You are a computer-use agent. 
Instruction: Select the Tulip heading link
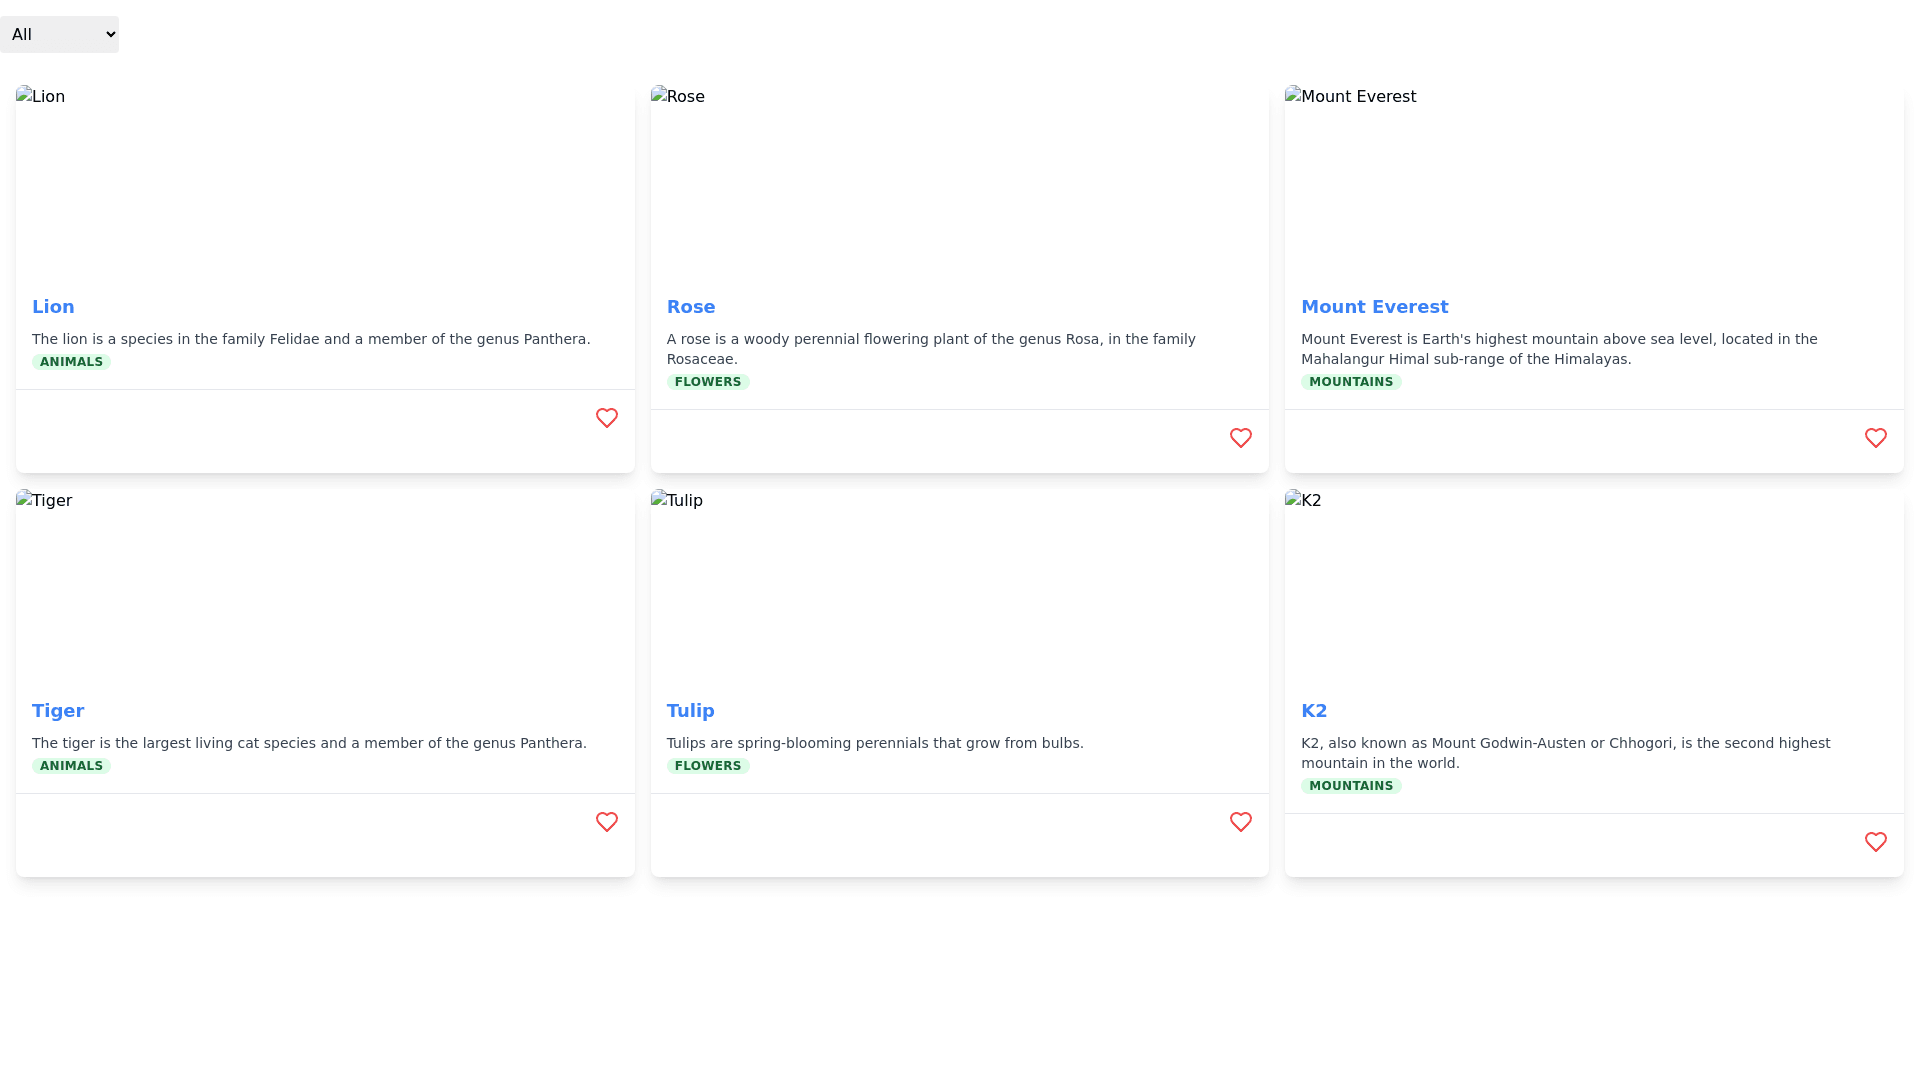coord(690,711)
